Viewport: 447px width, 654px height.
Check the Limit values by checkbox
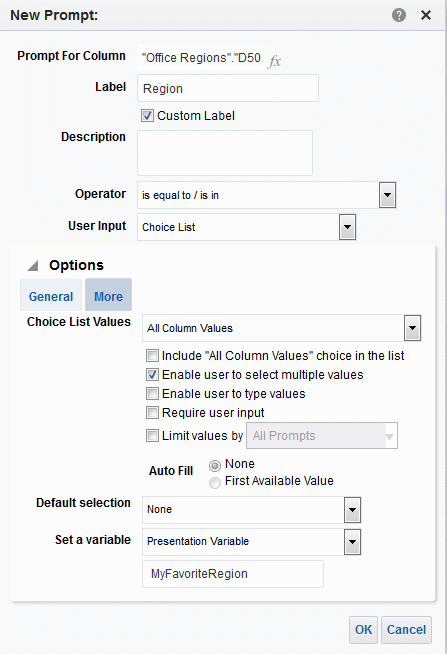[x=152, y=435]
